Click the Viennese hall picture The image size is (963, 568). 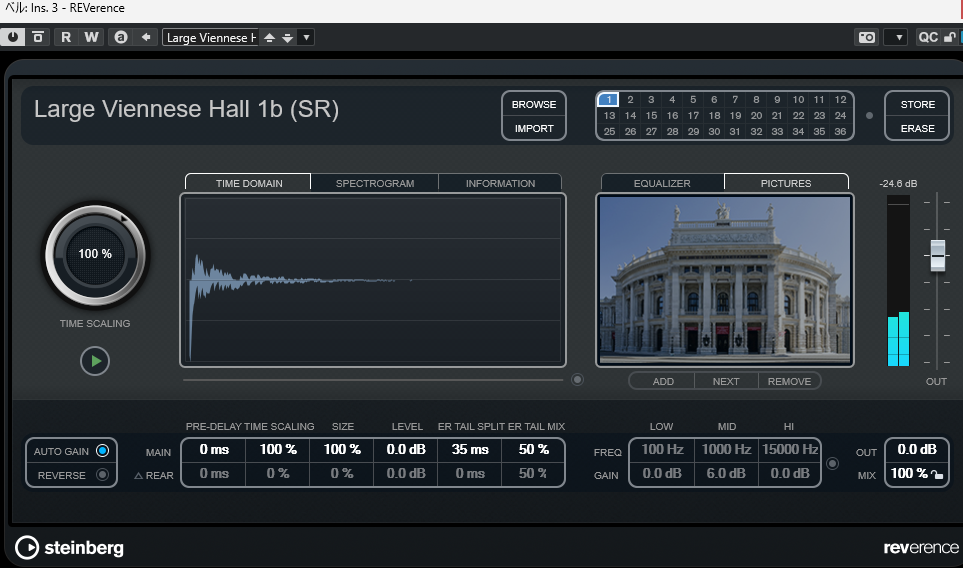(x=725, y=280)
